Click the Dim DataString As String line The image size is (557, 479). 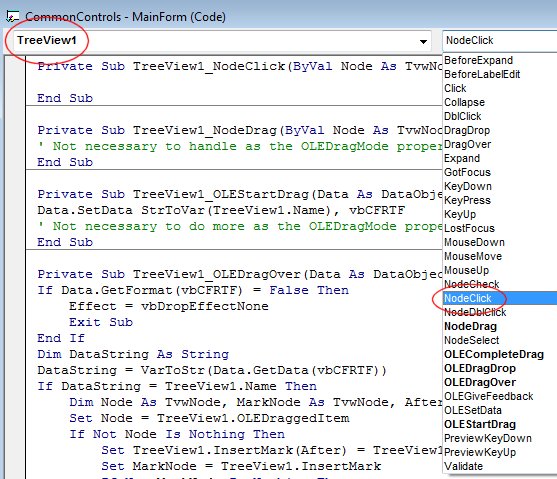click(133, 354)
